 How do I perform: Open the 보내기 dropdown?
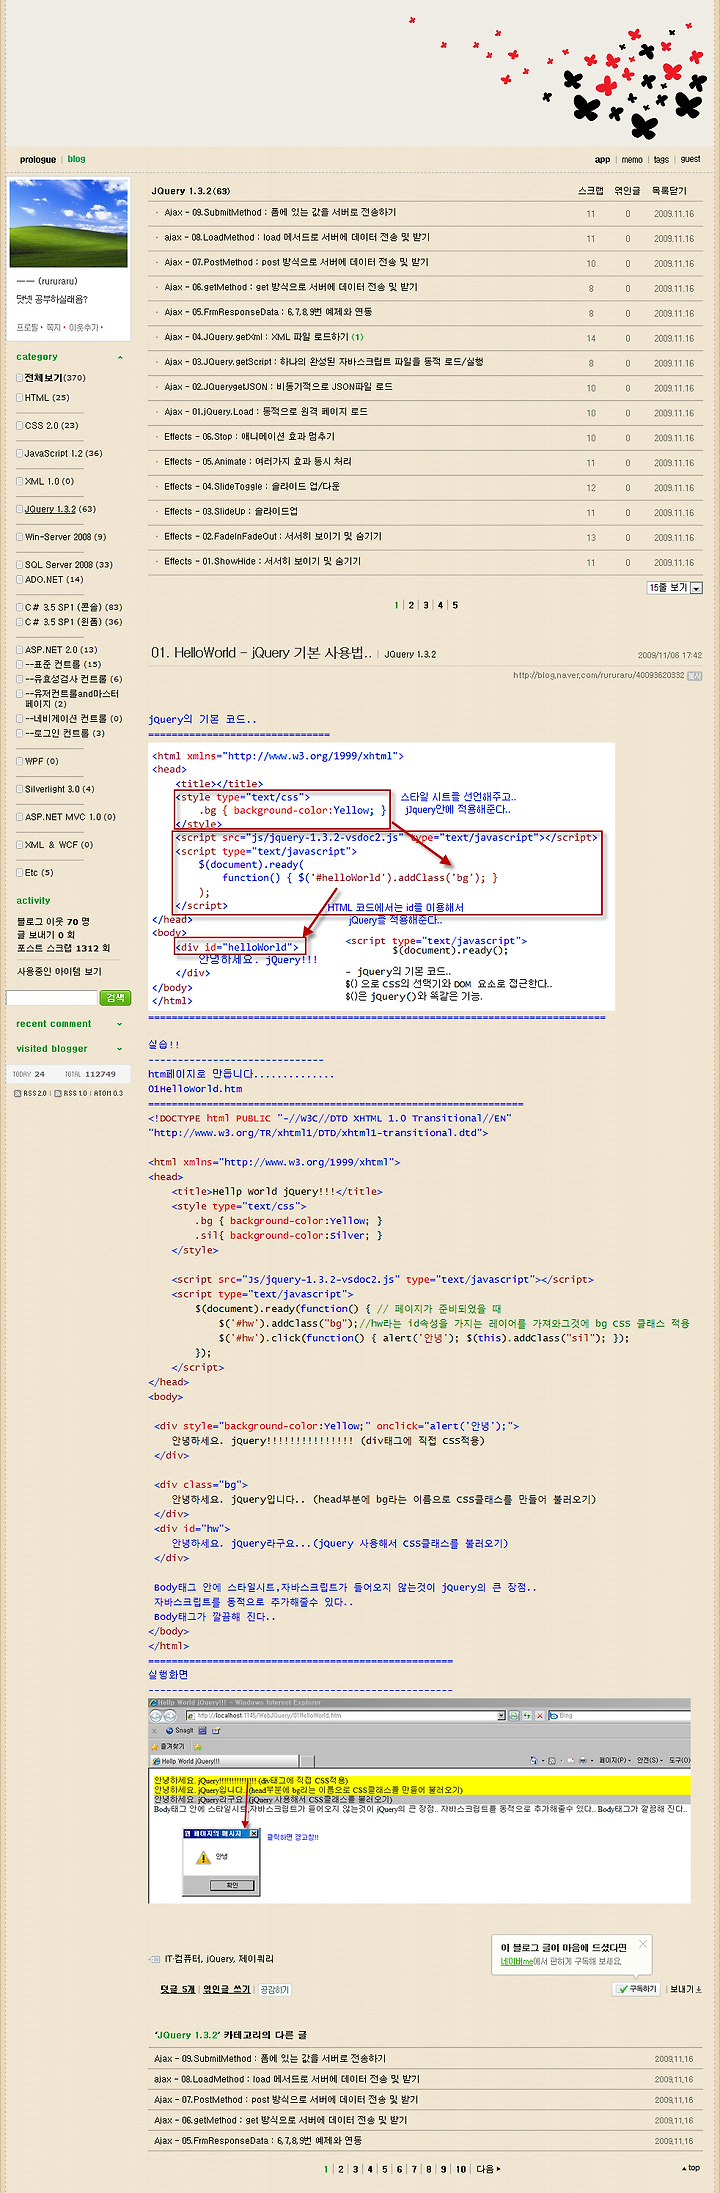click(686, 1989)
